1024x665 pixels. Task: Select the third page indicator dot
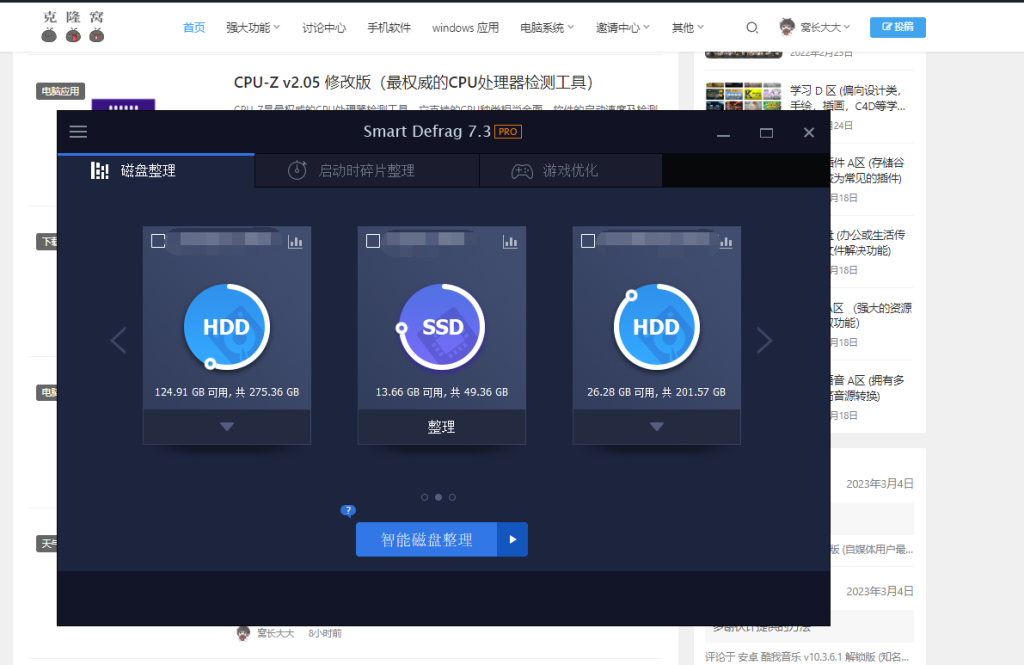452,497
